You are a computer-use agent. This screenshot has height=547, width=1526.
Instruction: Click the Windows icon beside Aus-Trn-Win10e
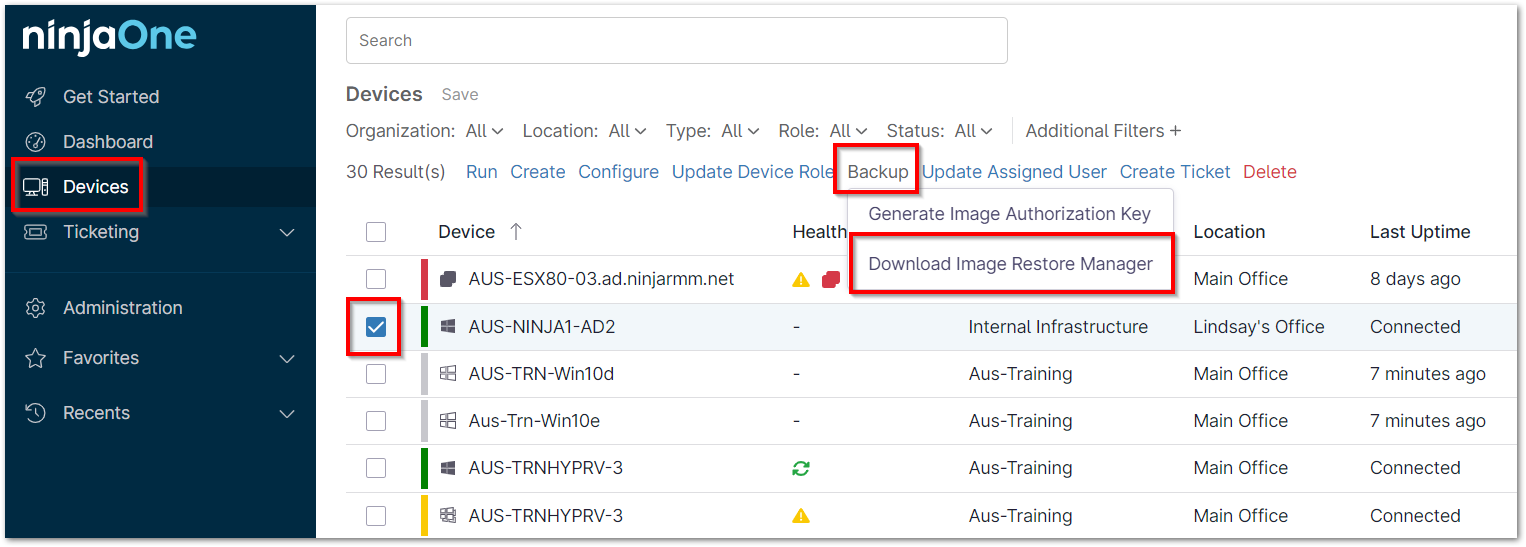[x=448, y=421]
